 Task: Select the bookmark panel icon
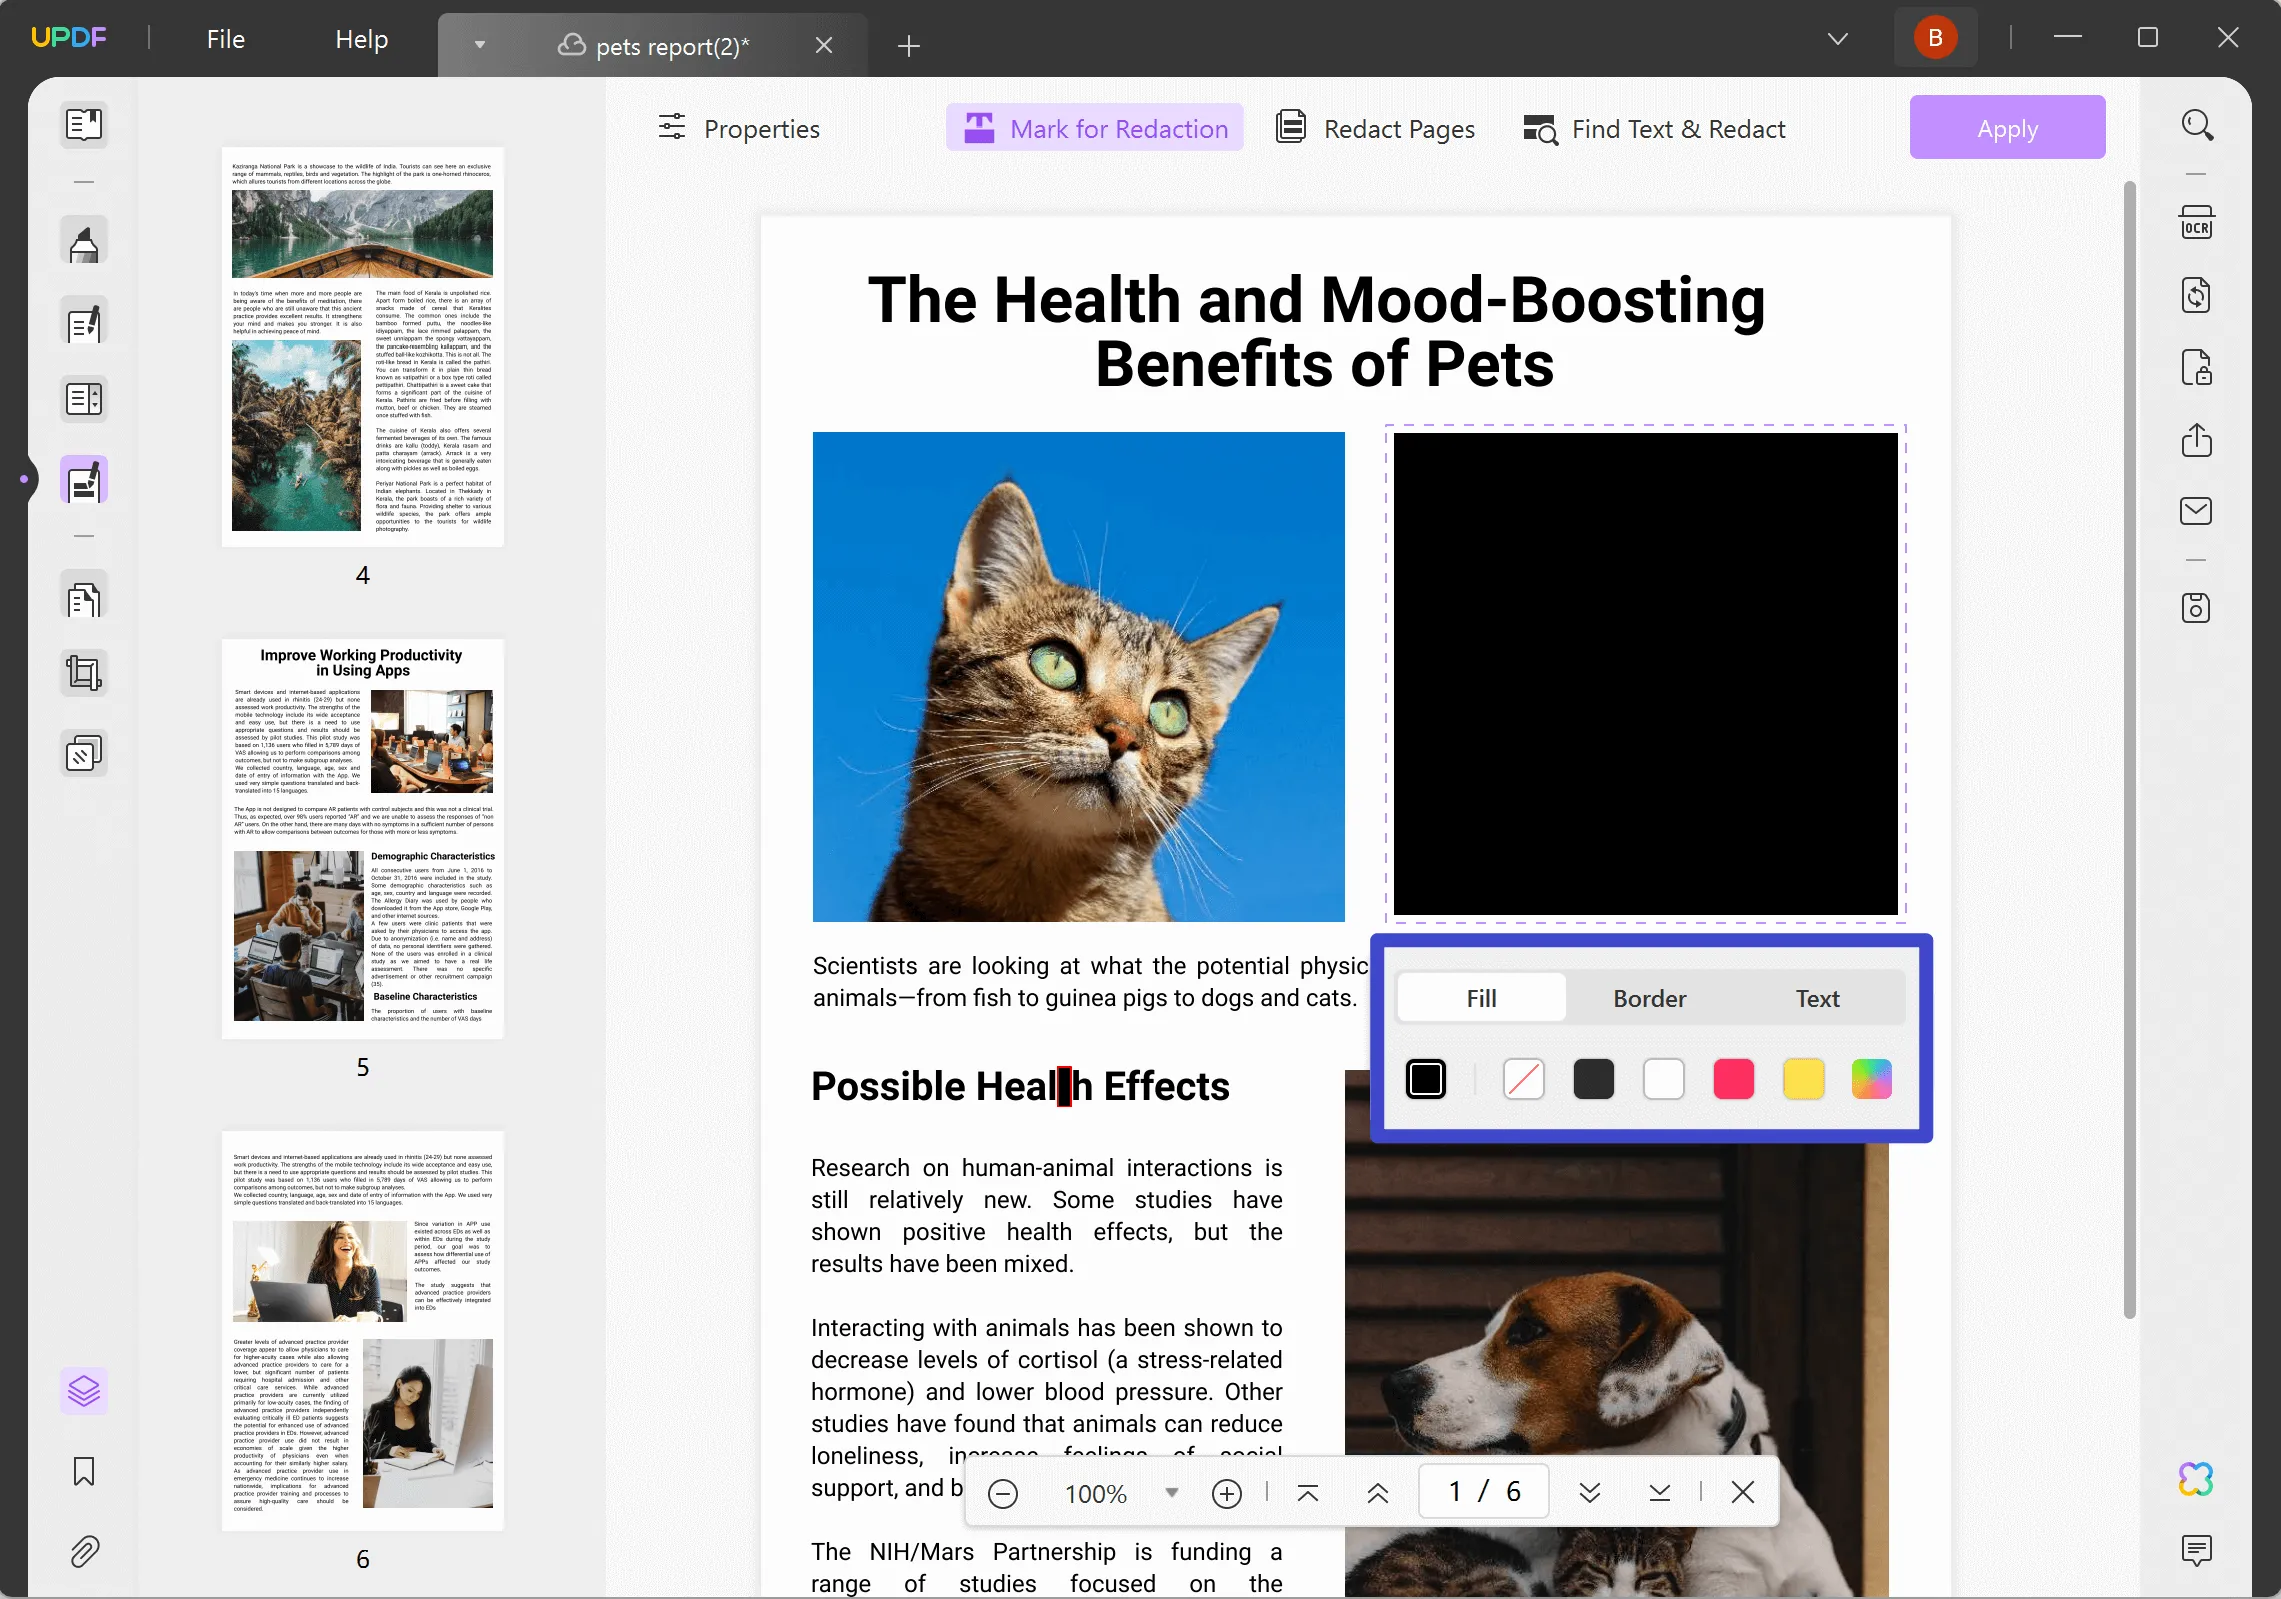[x=81, y=1469]
